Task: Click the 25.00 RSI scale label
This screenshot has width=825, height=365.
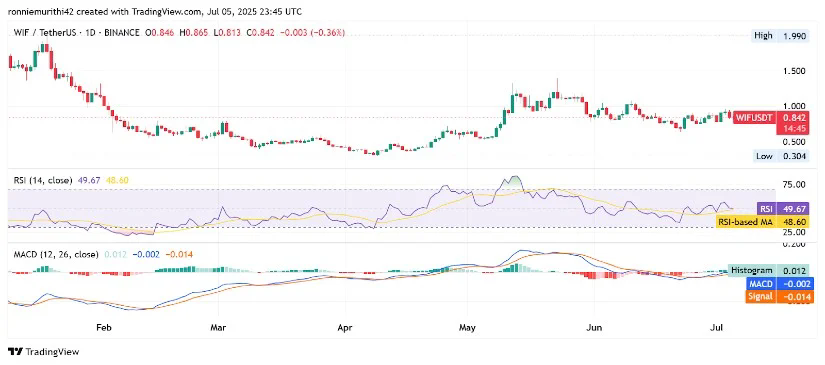Action: pyautogui.click(x=793, y=232)
